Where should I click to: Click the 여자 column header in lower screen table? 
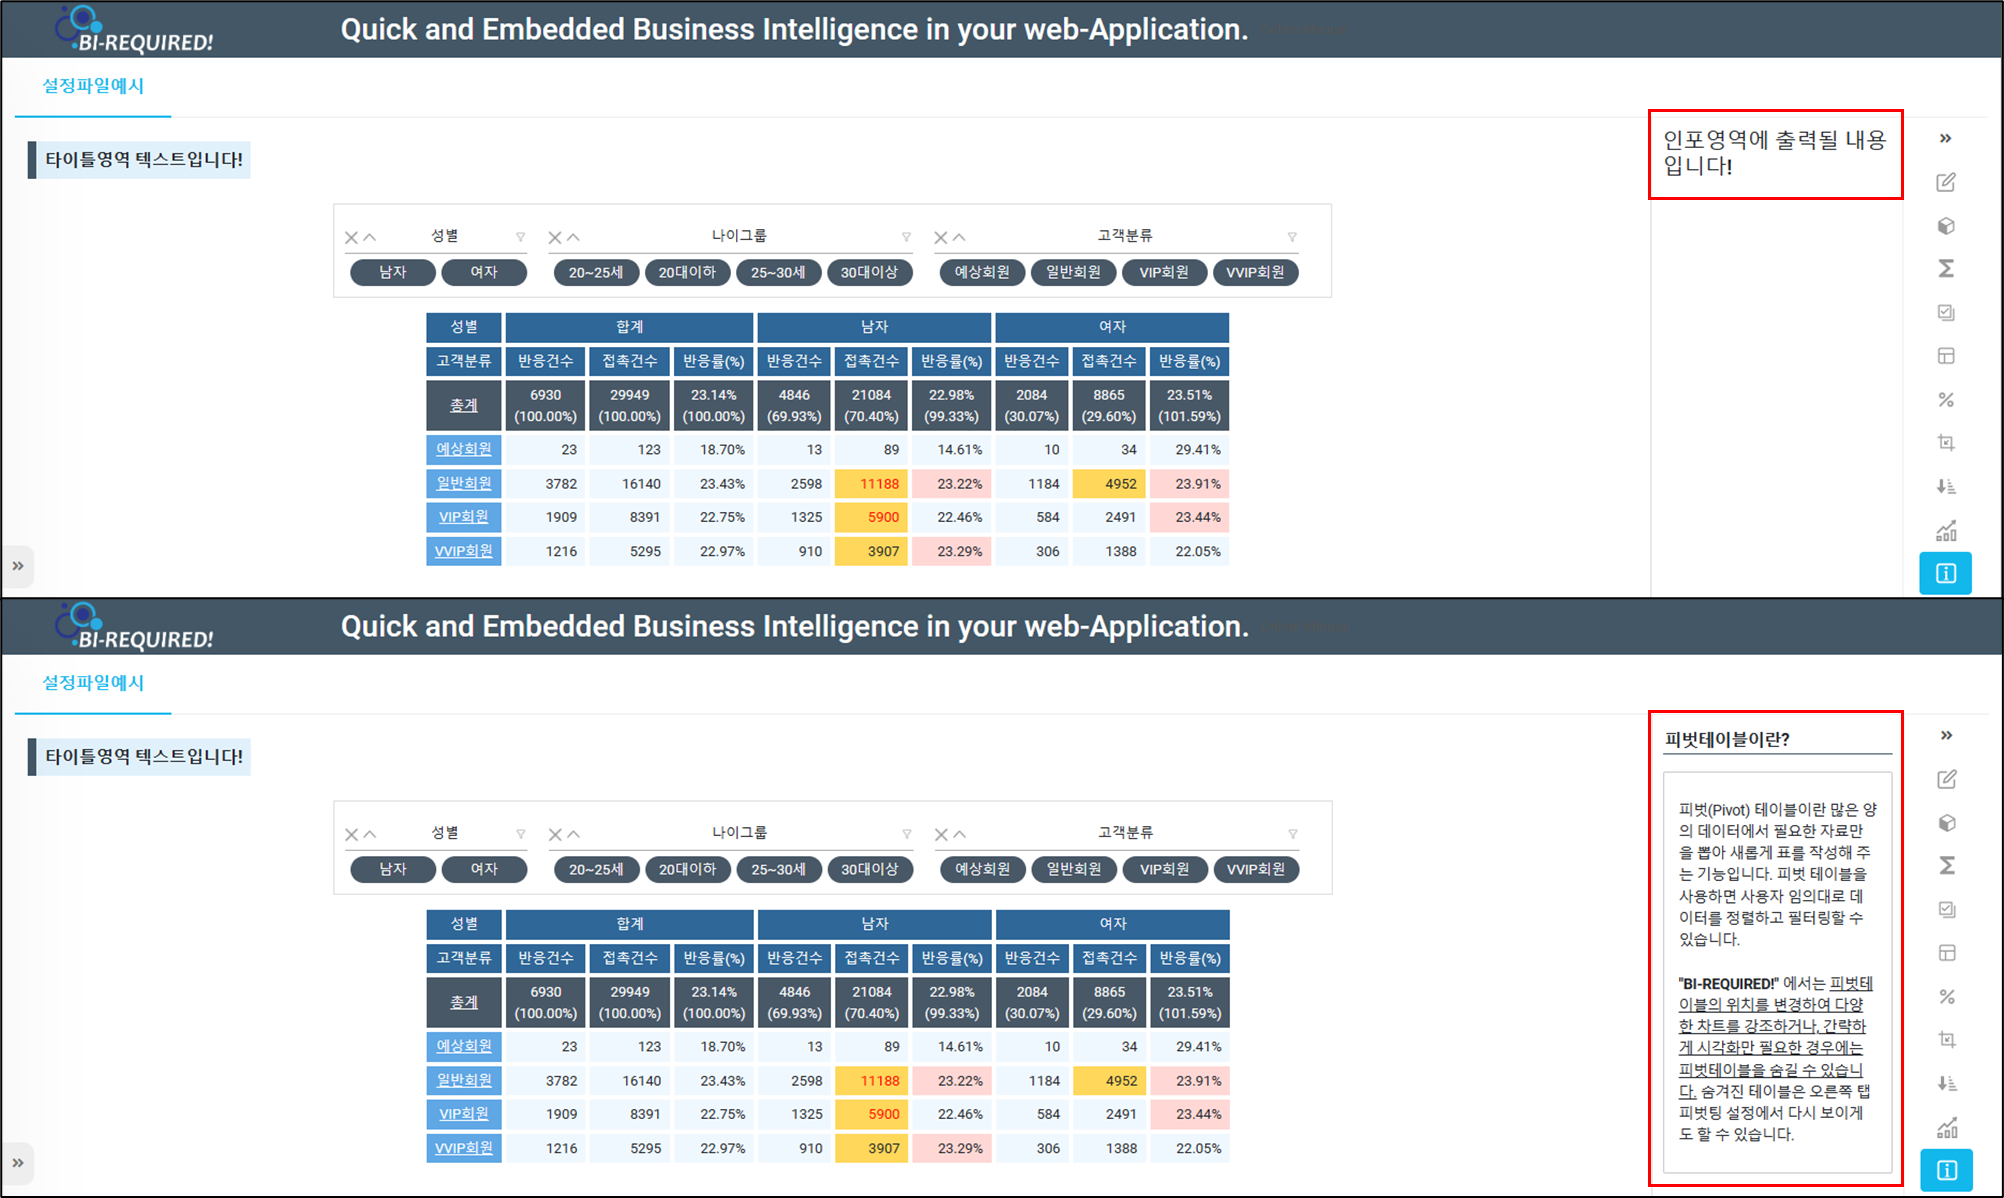(x=1113, y=924)
